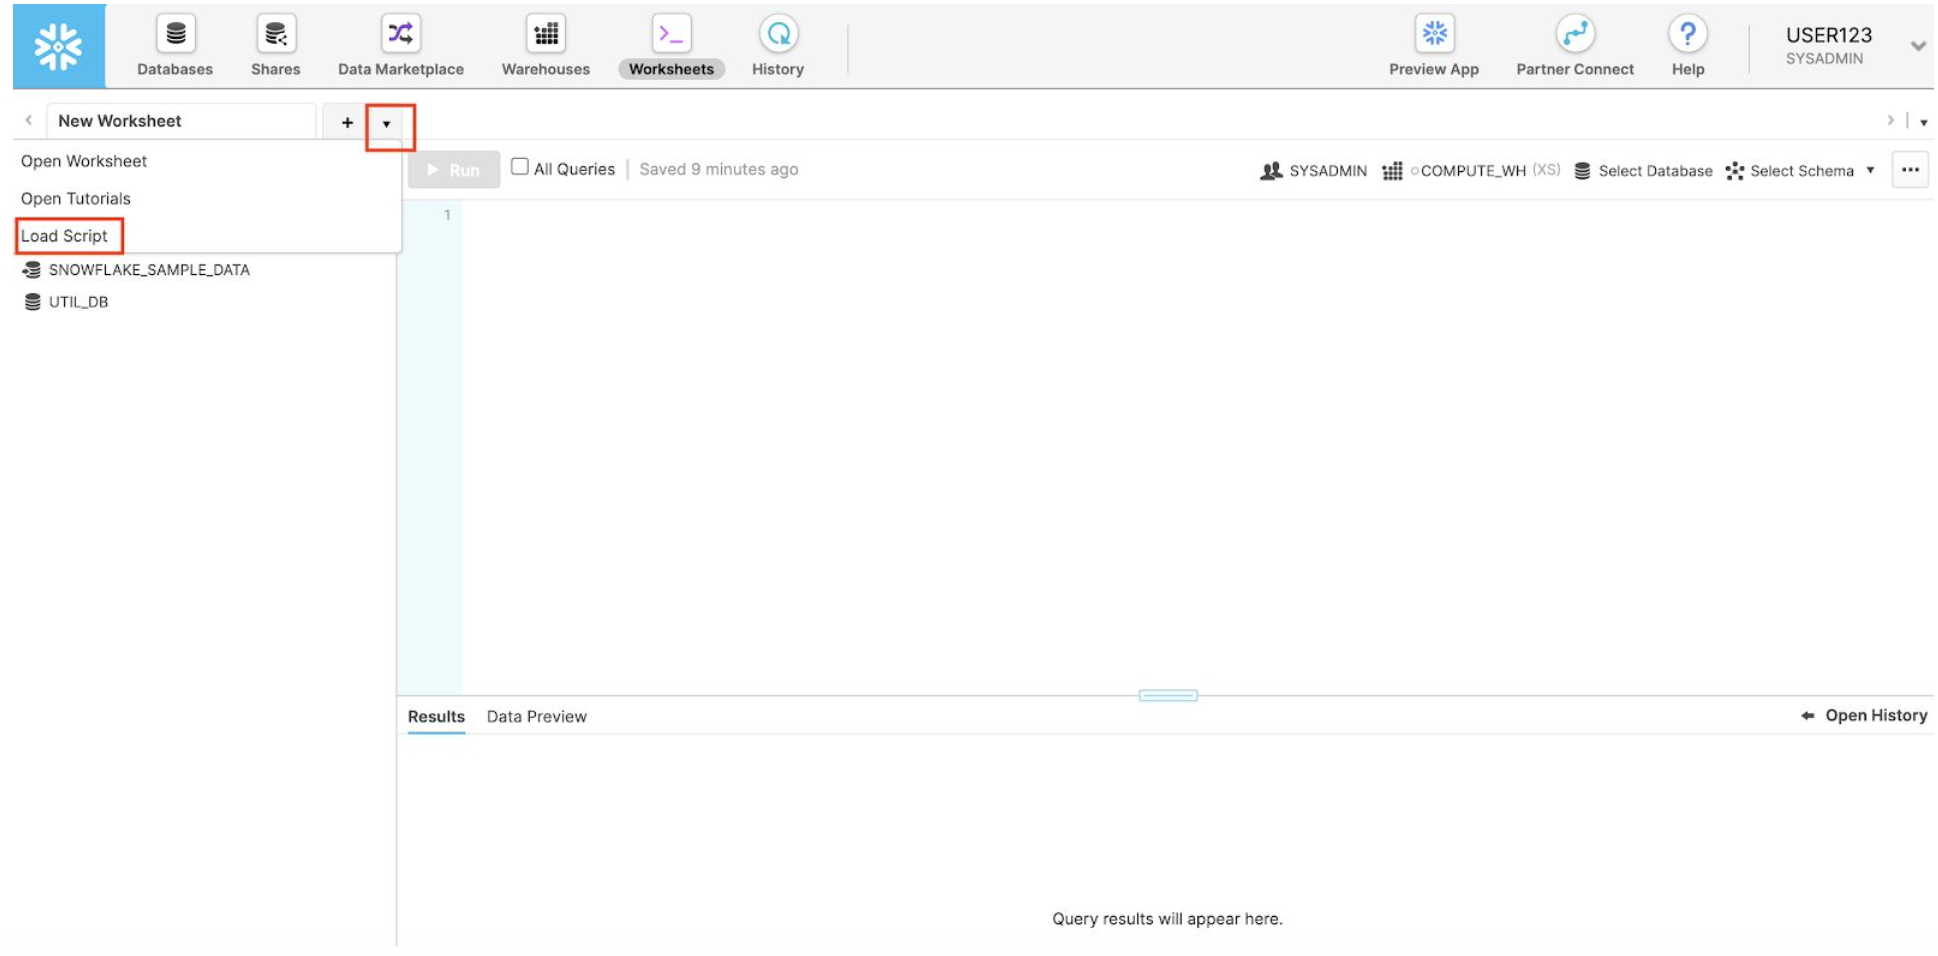Open the History page icon

point(778,35)
